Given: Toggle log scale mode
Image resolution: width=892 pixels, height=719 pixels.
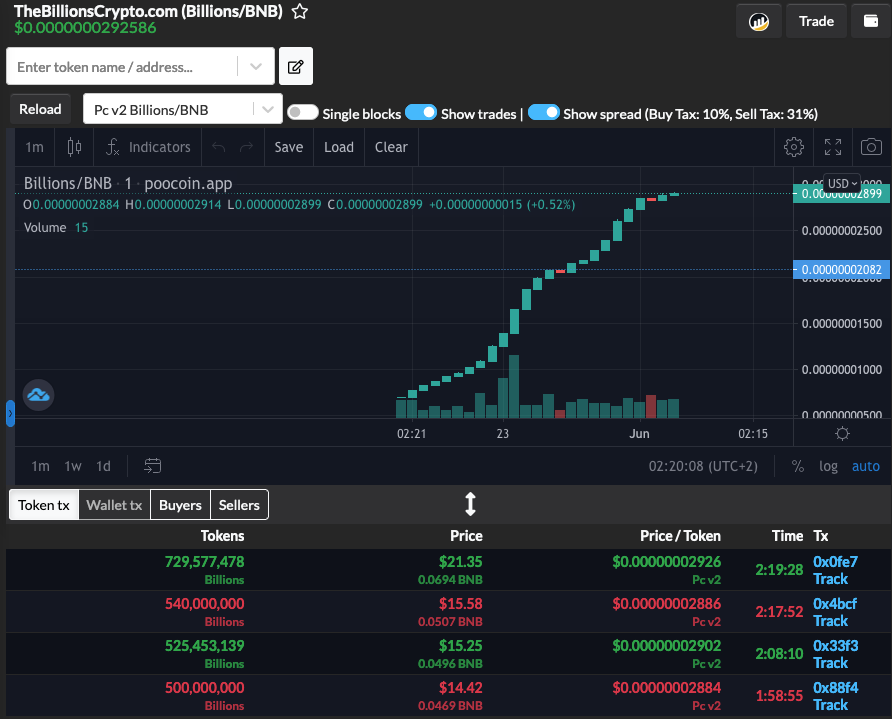Looking at the screenshot, I should click(x=828, y=466).
